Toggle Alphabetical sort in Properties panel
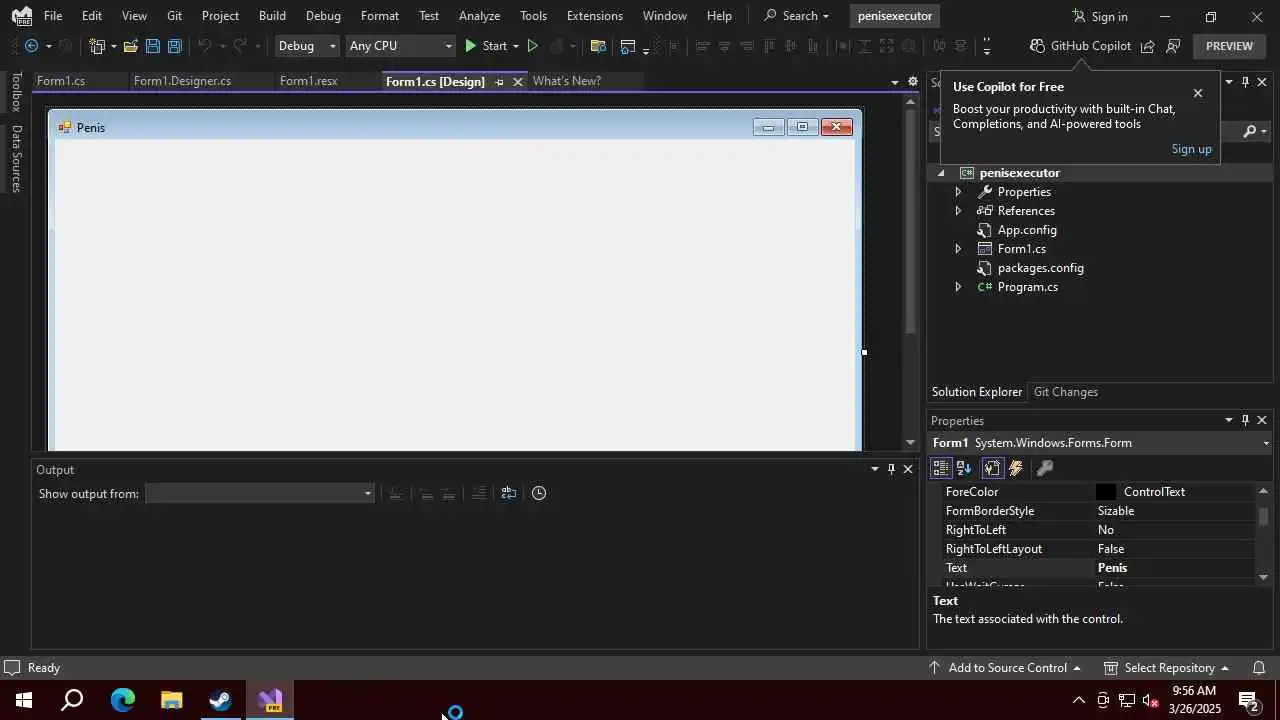This screenshot has height=720, width=1280. (x=964, y=468)
